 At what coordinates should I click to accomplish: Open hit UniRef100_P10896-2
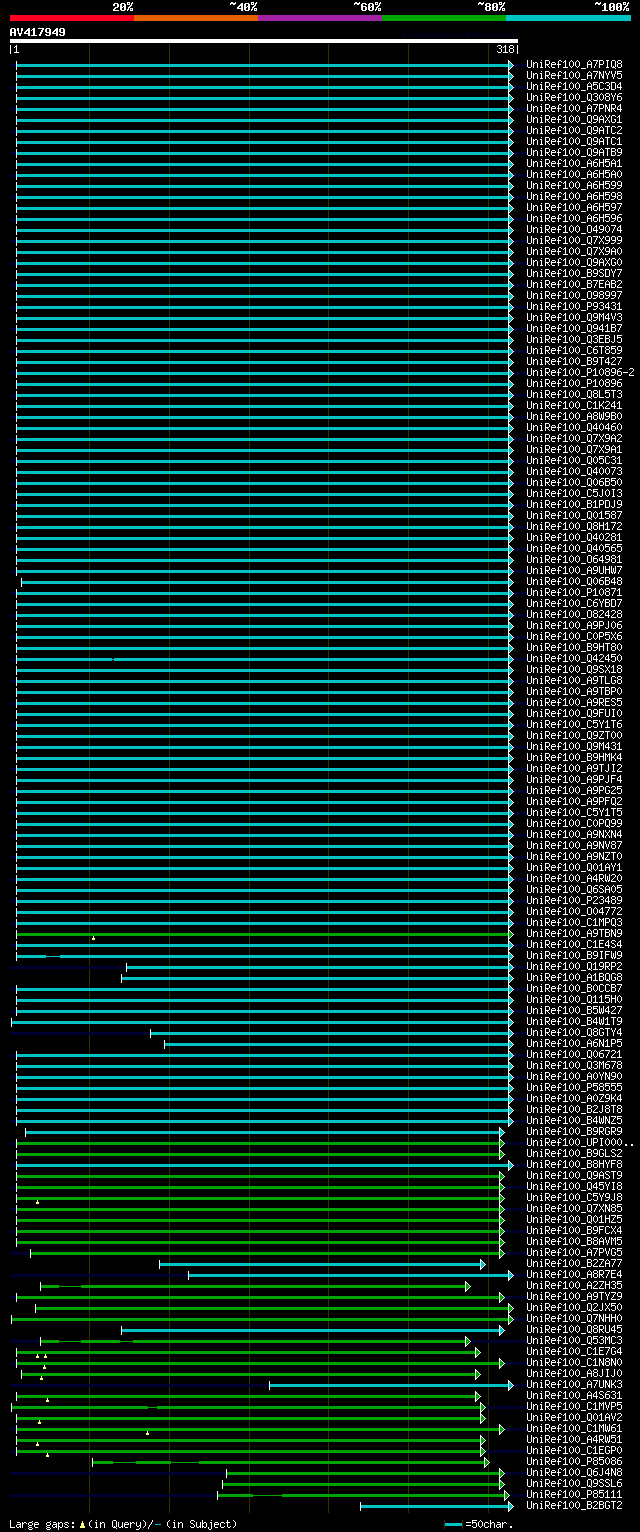click(x=580, y=372)
